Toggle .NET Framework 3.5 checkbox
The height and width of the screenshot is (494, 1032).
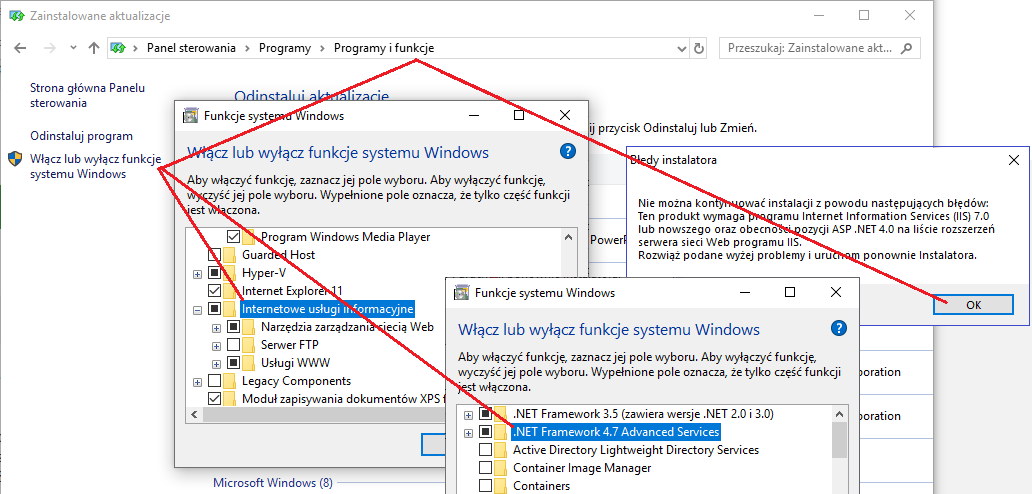click(485, 414)
